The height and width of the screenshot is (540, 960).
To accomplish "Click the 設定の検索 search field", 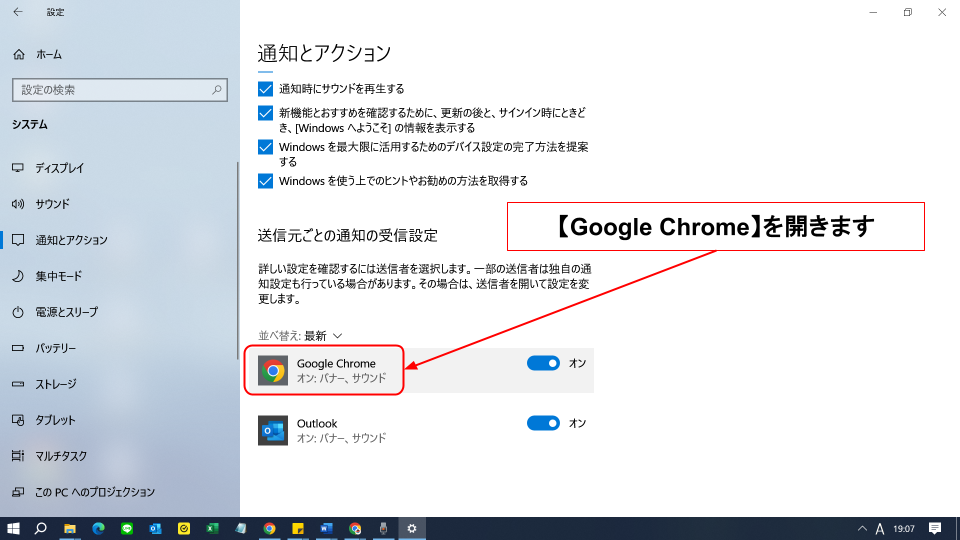I will click(x=110, y=90).
